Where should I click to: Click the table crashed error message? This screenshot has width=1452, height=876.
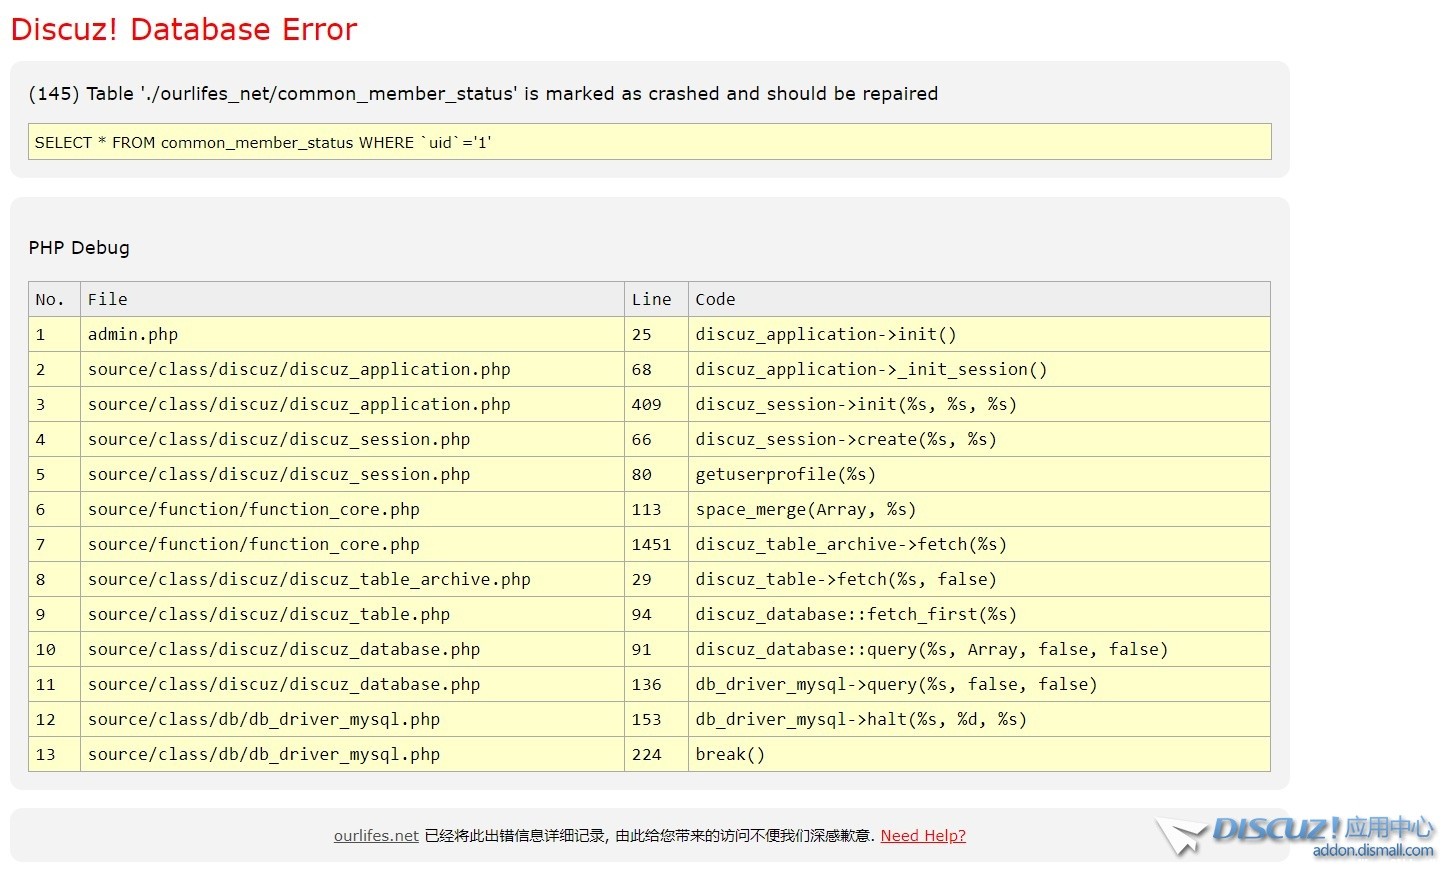pos(483,94)
